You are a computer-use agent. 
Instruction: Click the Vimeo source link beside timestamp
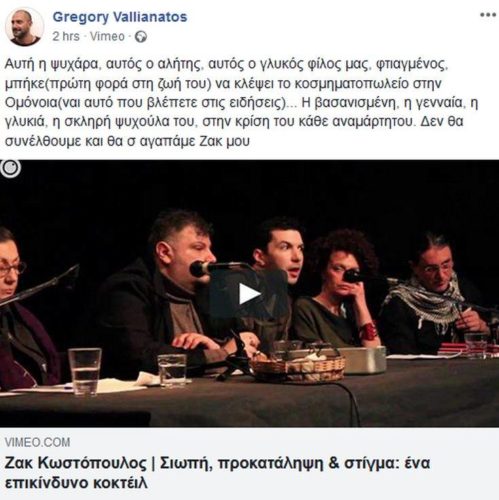point(107,36)
